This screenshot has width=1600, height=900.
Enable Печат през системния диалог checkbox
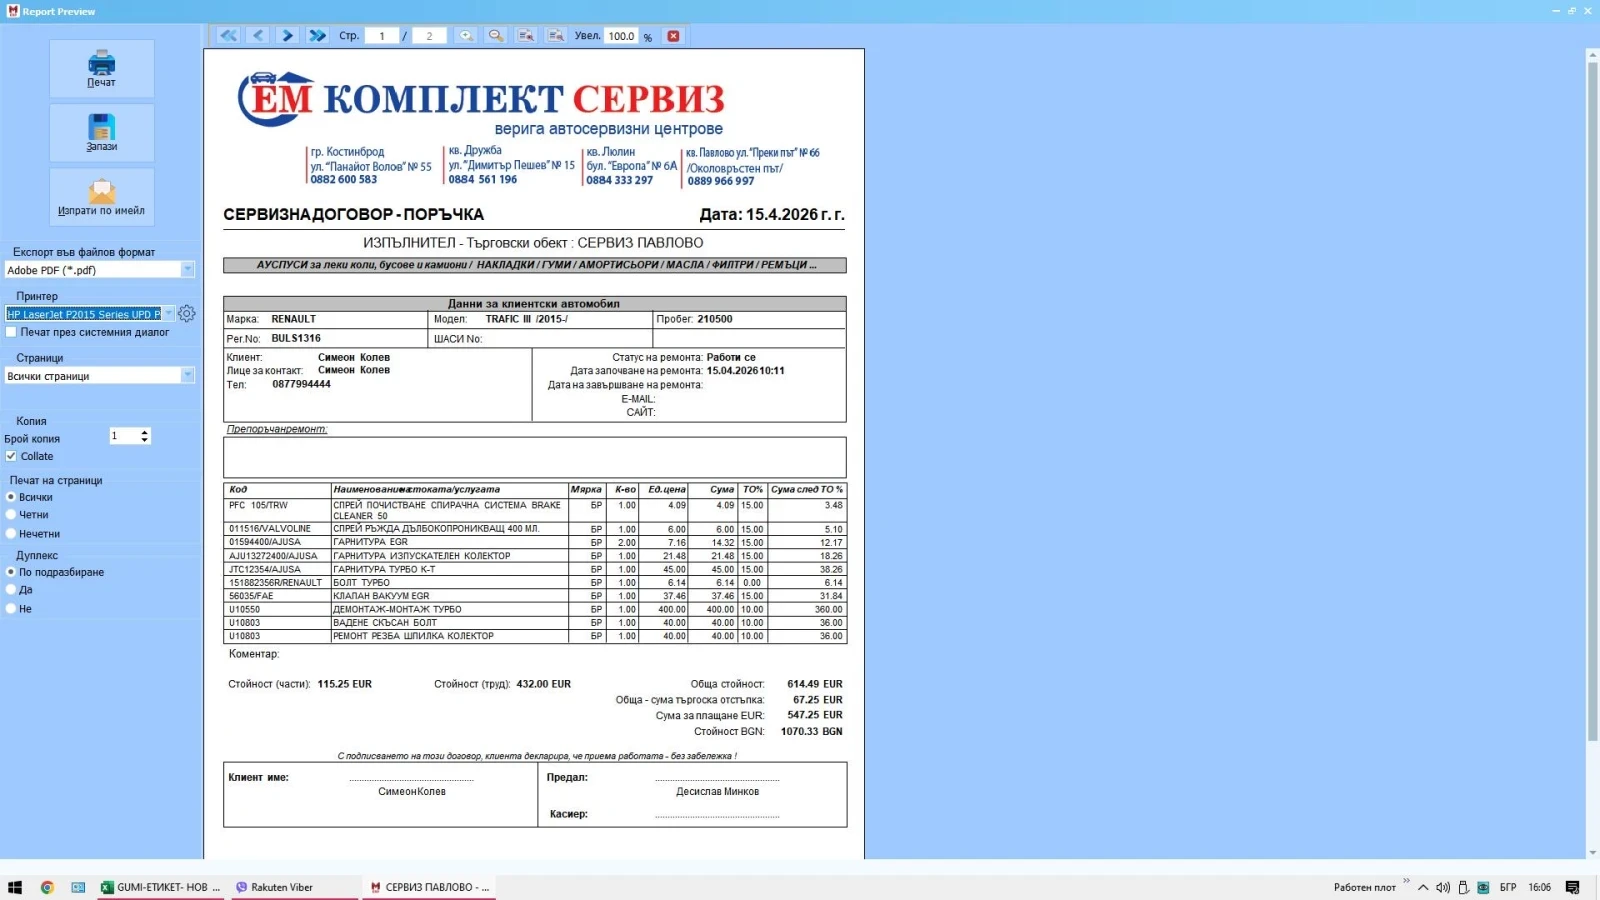click(x=11, y=332)
